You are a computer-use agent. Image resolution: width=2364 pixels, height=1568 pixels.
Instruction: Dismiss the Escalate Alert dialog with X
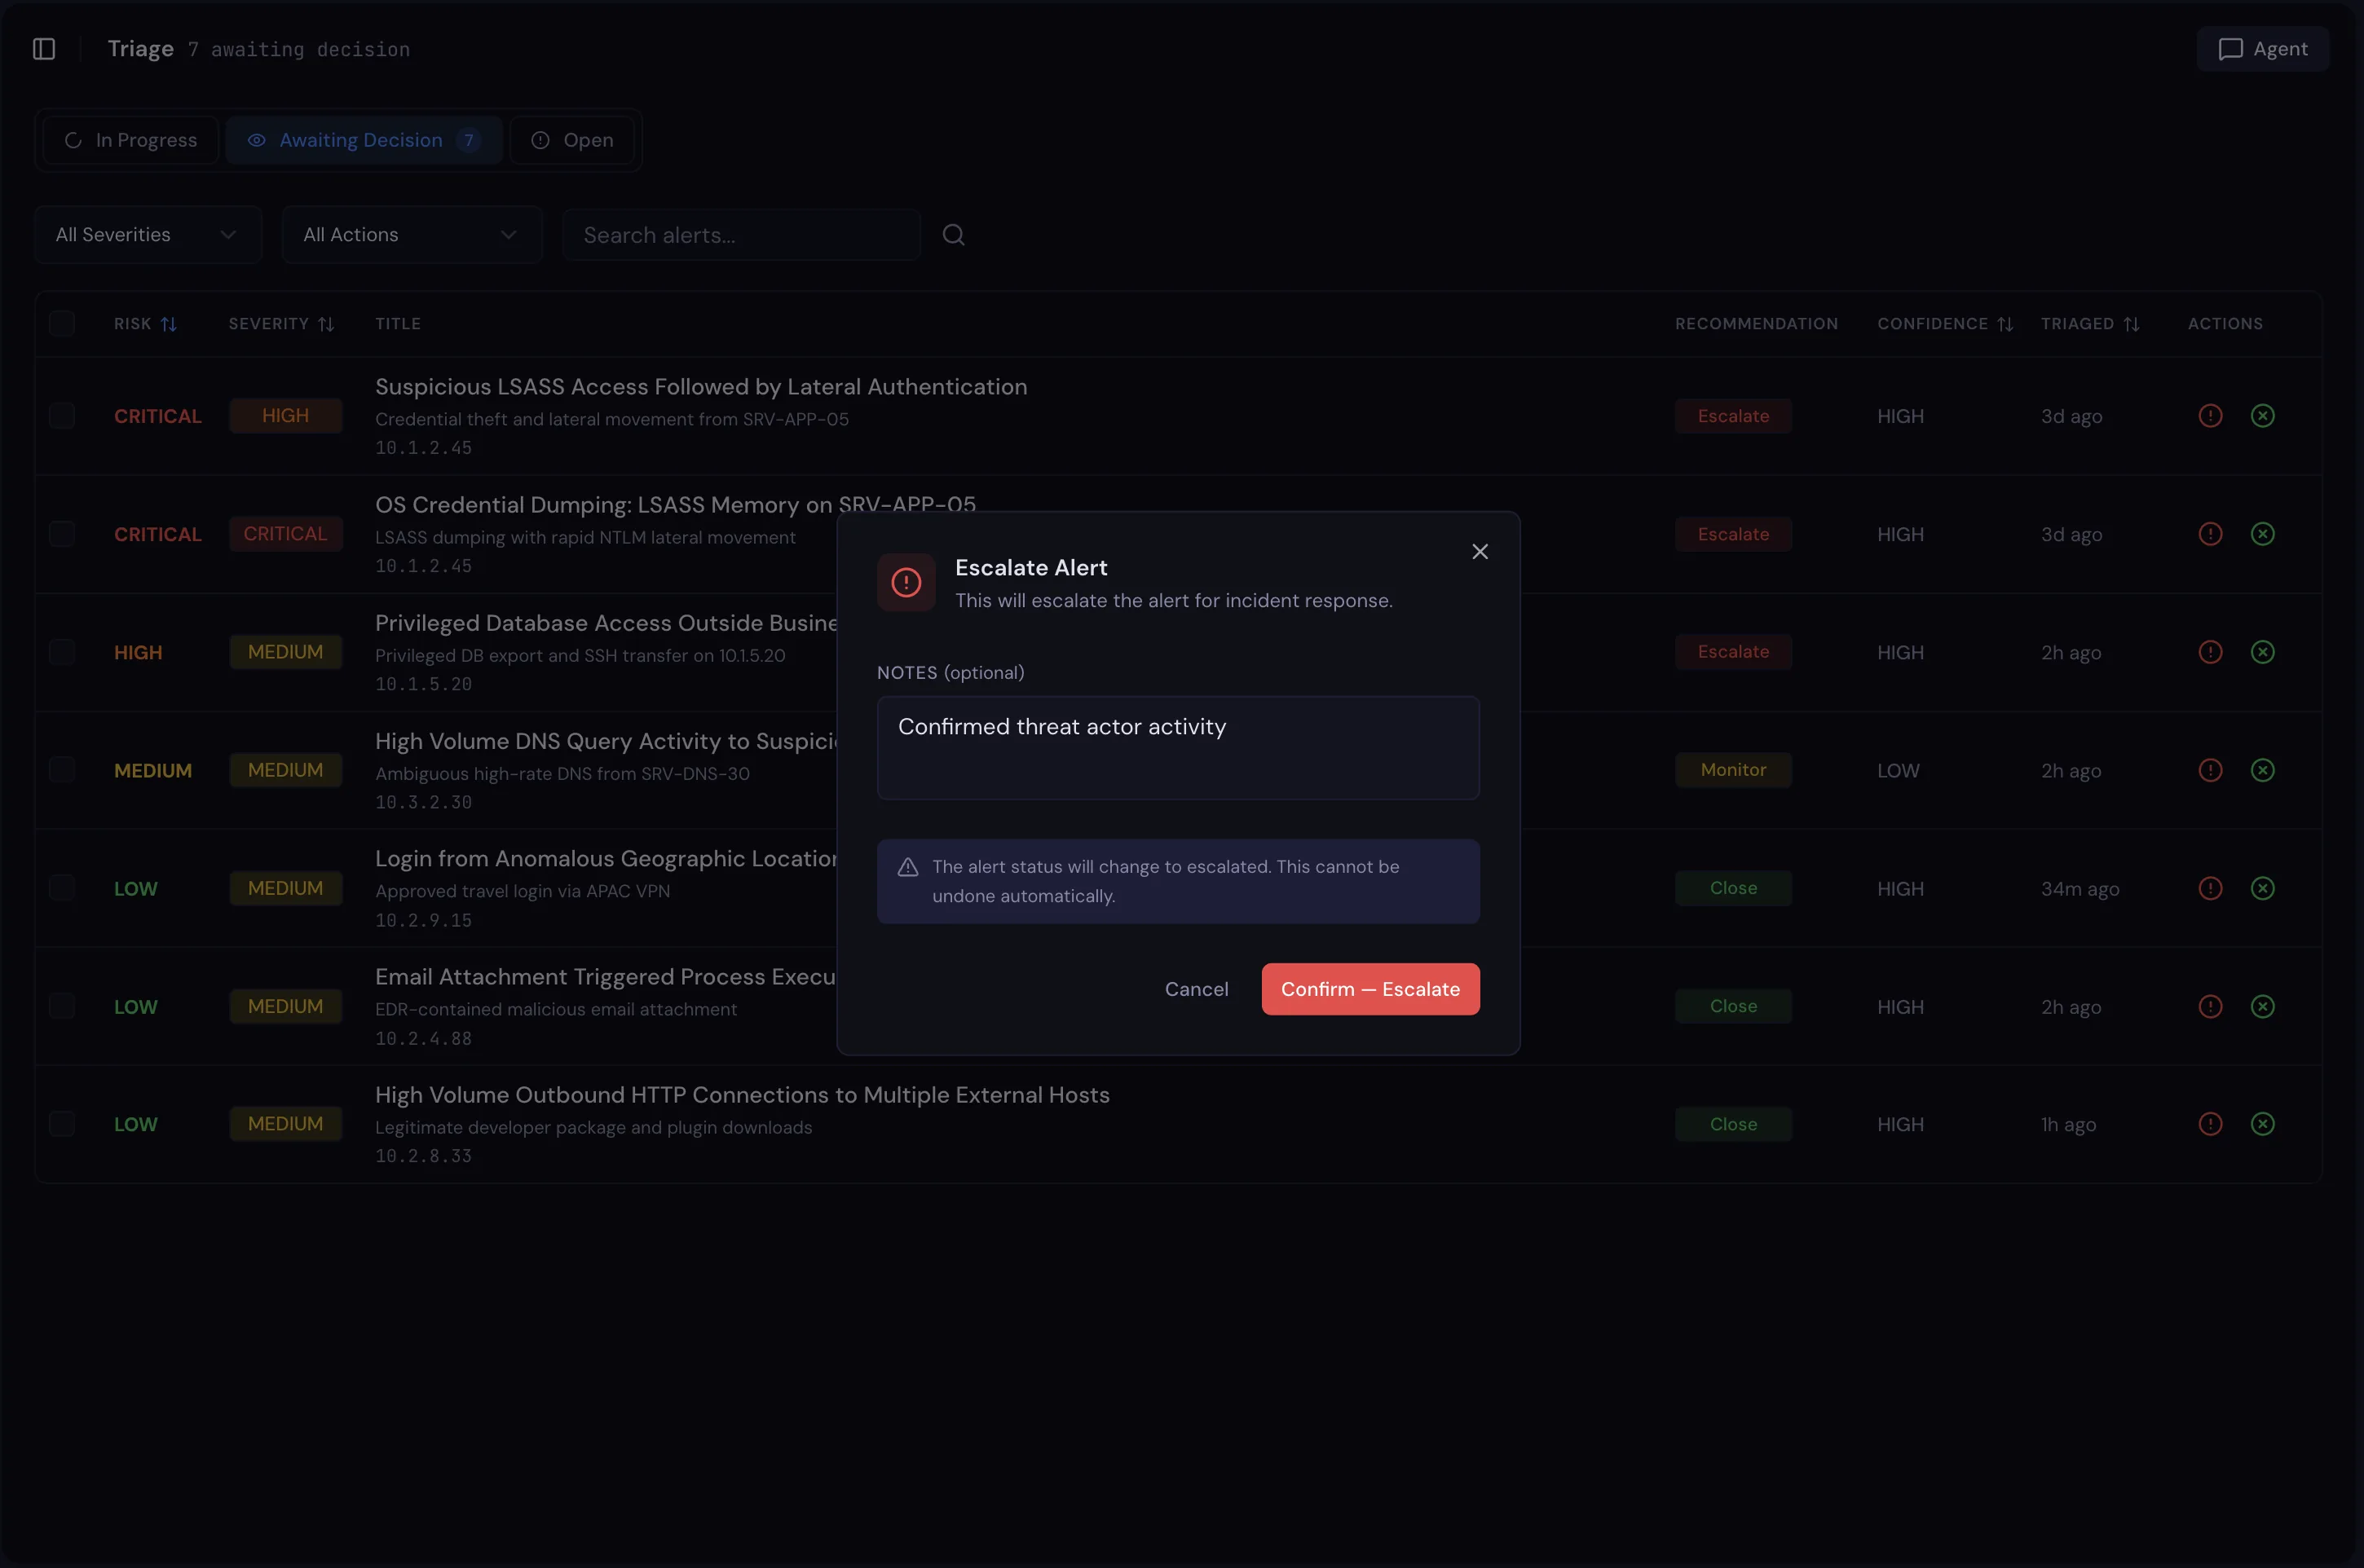(1480, 552)
